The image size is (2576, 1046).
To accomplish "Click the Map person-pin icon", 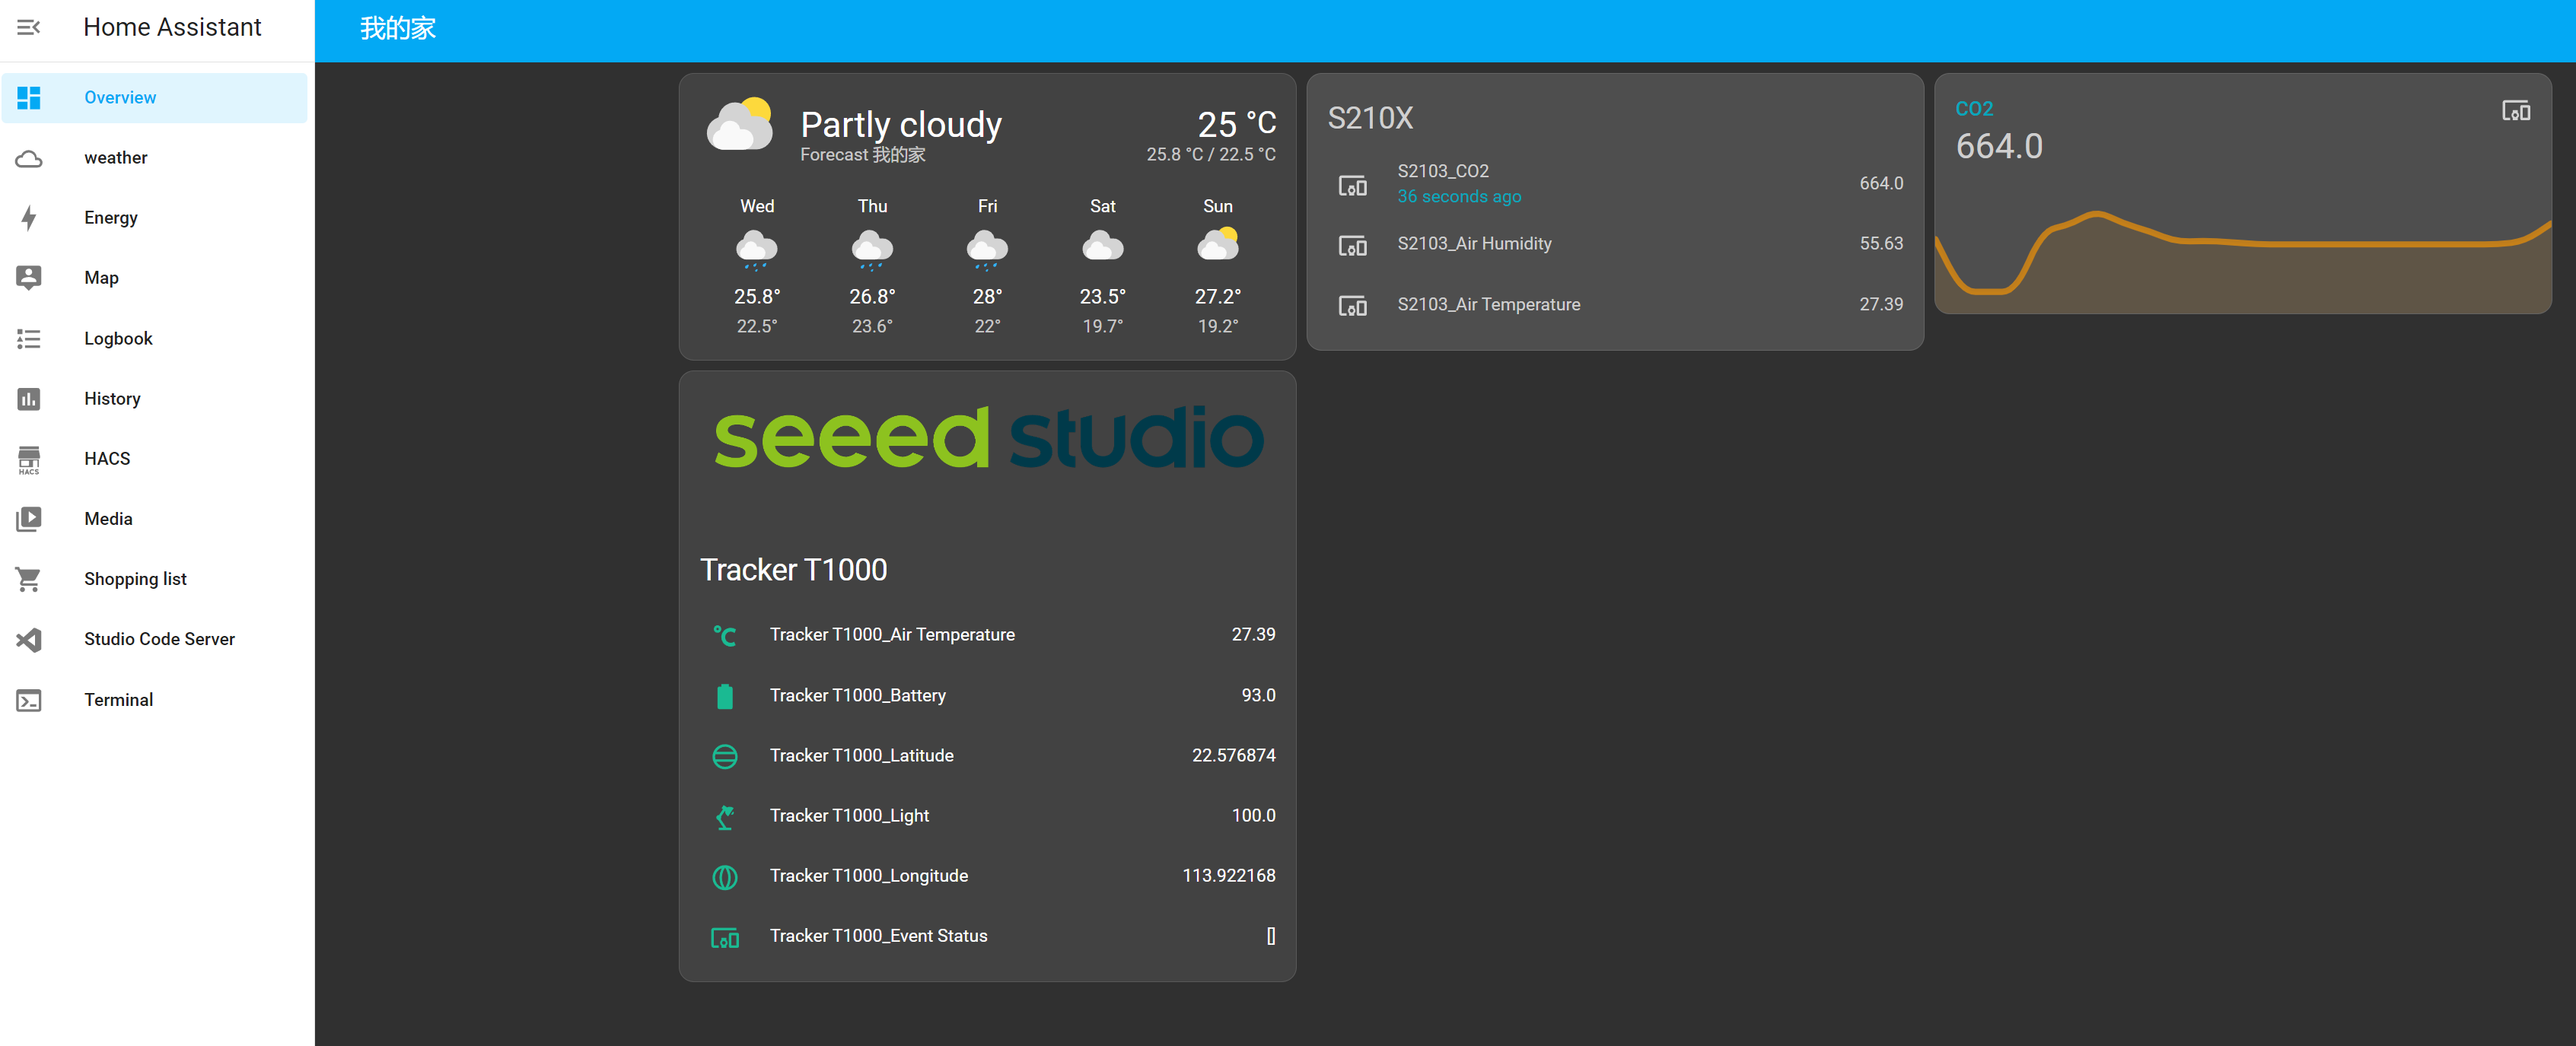I will tap(29, 278).
